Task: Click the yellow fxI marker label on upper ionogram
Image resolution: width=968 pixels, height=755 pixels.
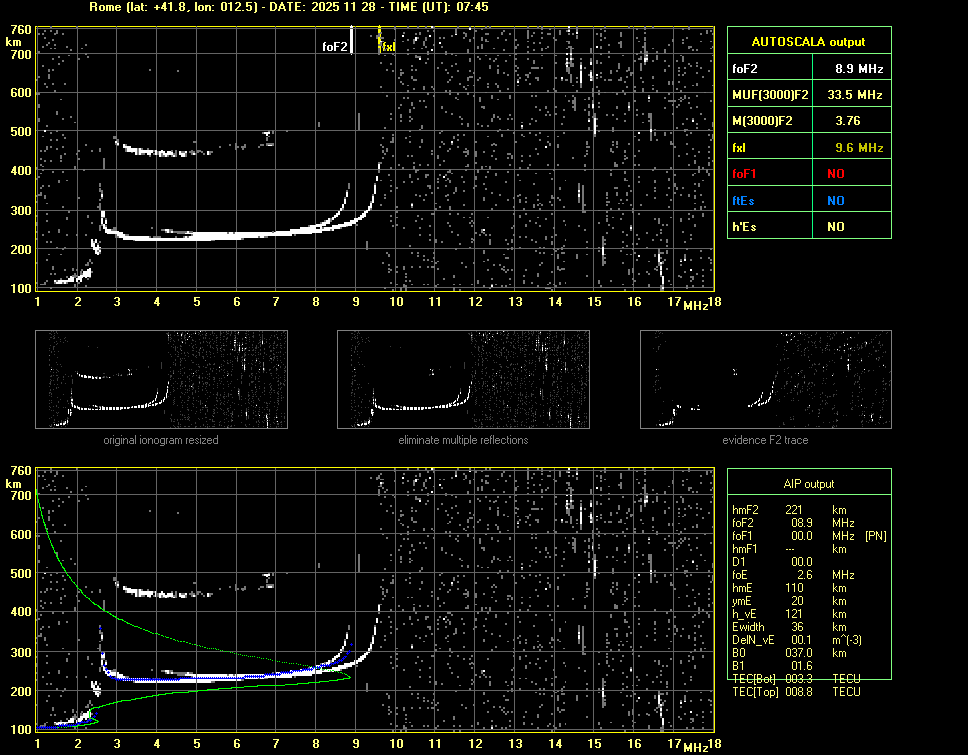Action: coord(389,46)
